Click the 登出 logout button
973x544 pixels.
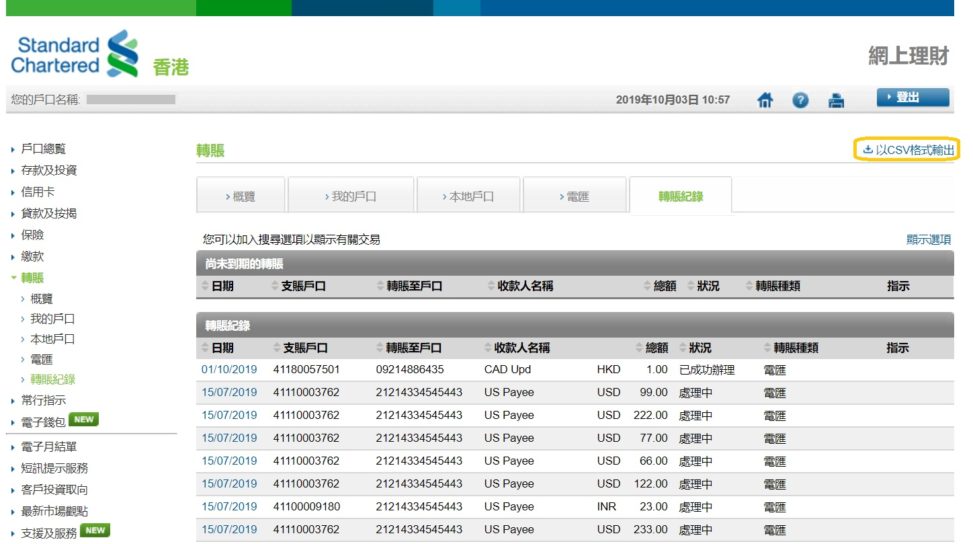(x=912, y=97)
